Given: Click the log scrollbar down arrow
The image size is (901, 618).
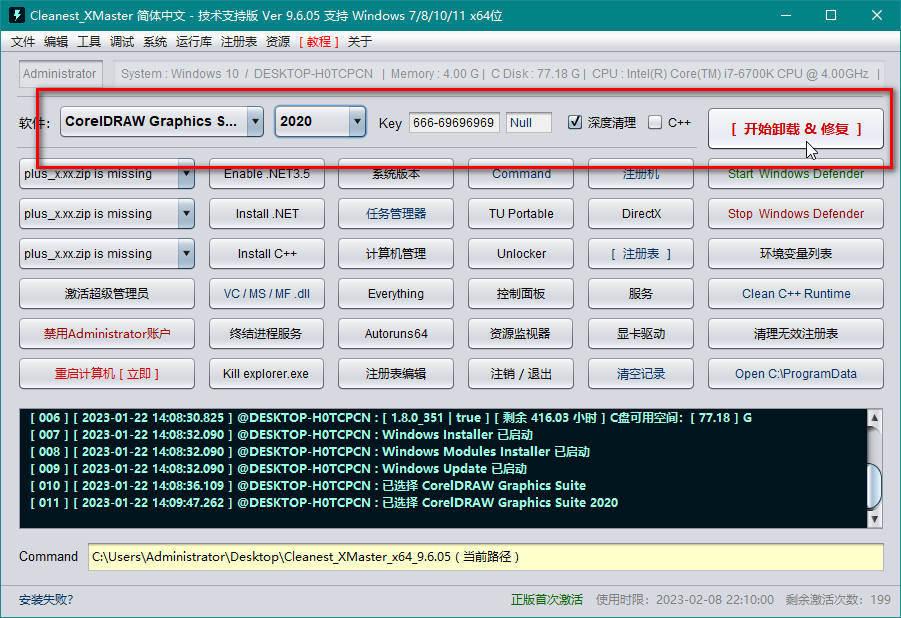Looking at the screenshot, I should click(875, 519).
